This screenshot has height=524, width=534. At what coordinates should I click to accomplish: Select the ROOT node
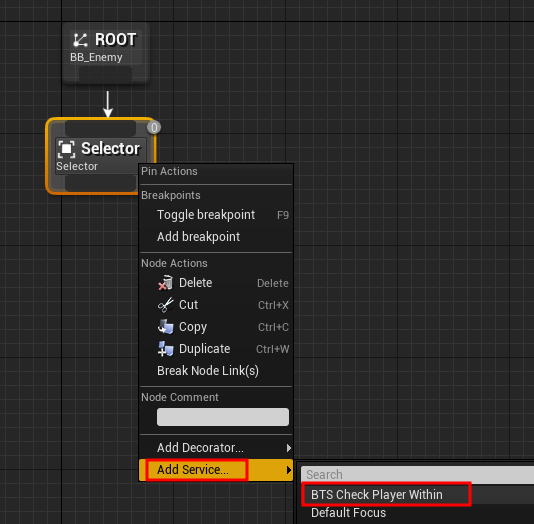(x=106, y=52)
